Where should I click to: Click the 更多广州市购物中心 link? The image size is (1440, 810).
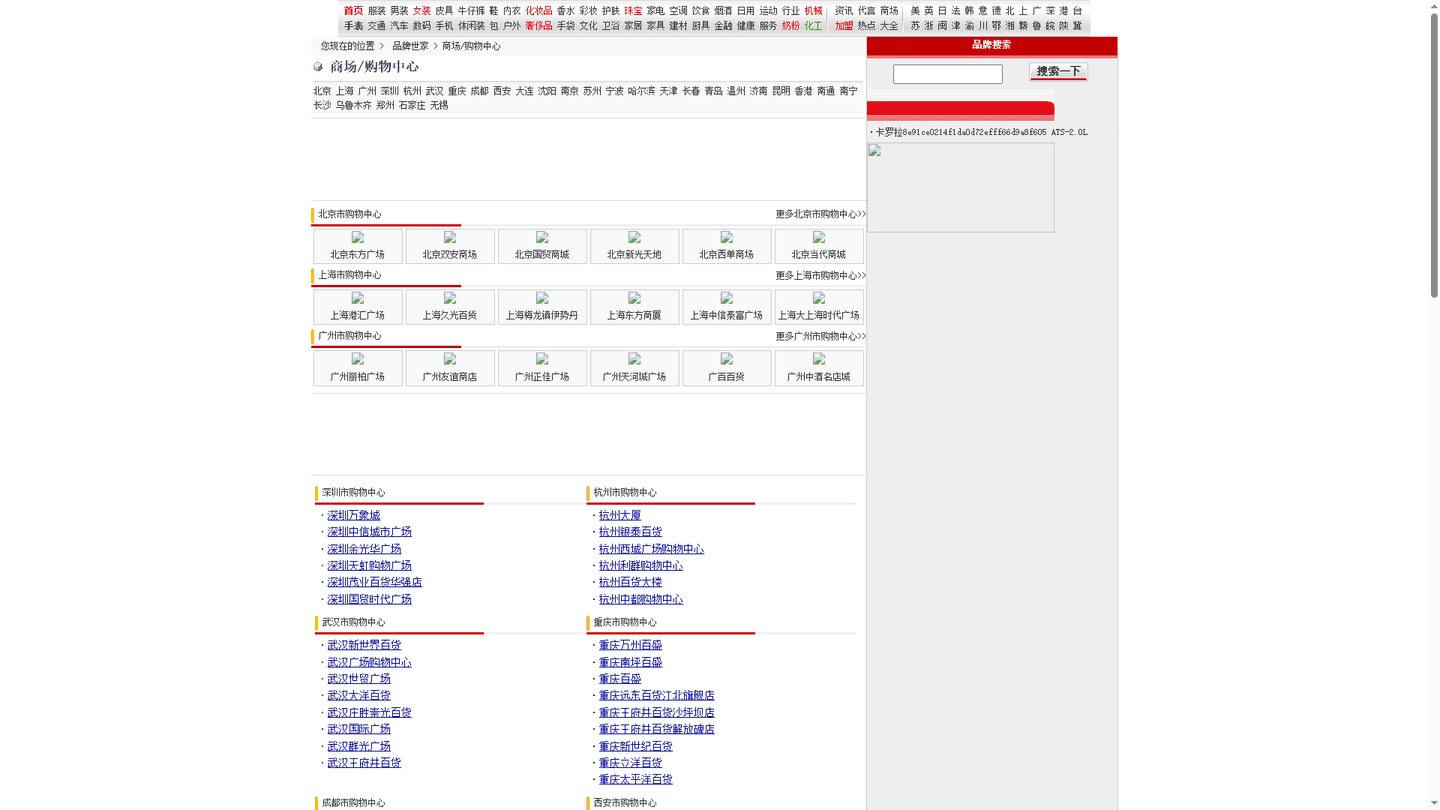coord(821,336)
